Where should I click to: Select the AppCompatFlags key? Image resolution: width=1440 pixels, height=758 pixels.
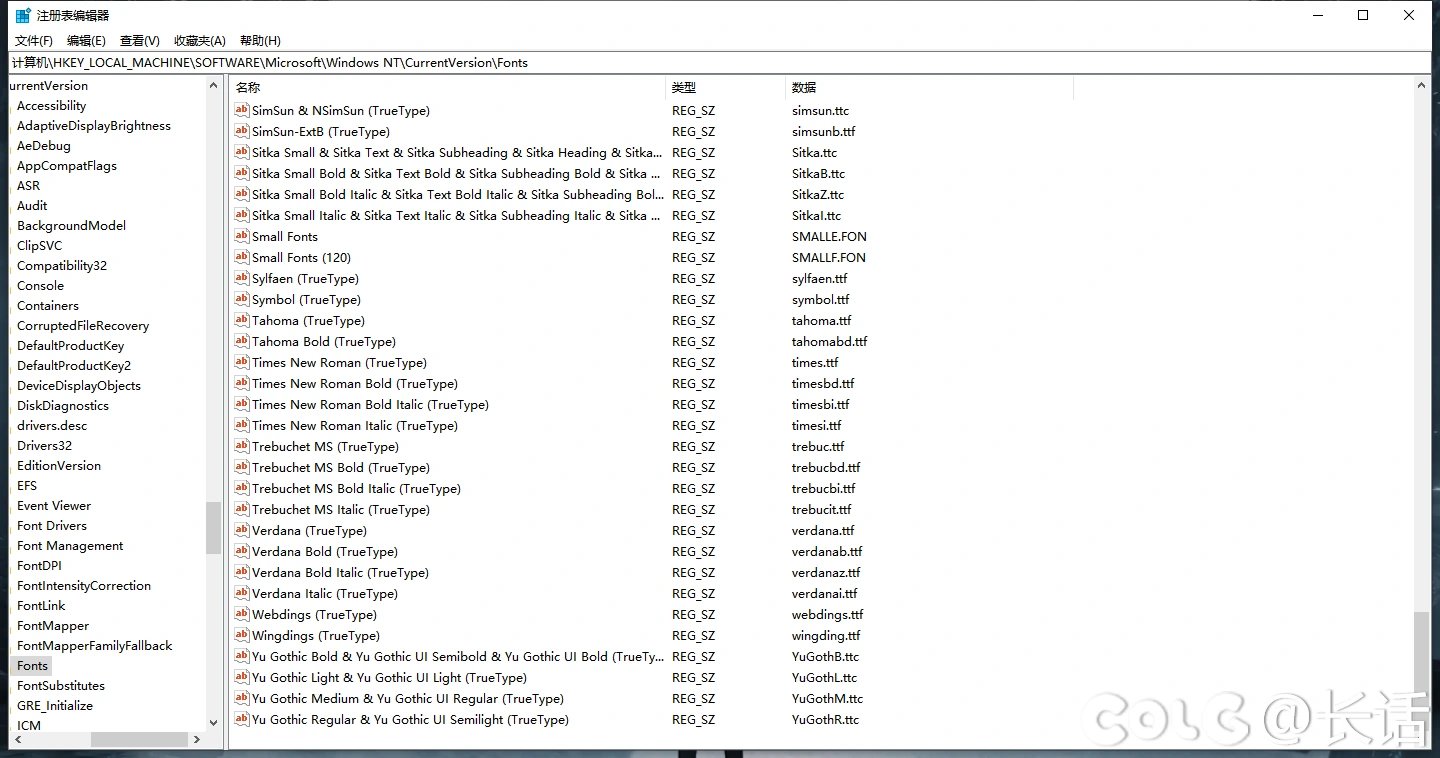(67, 166)
